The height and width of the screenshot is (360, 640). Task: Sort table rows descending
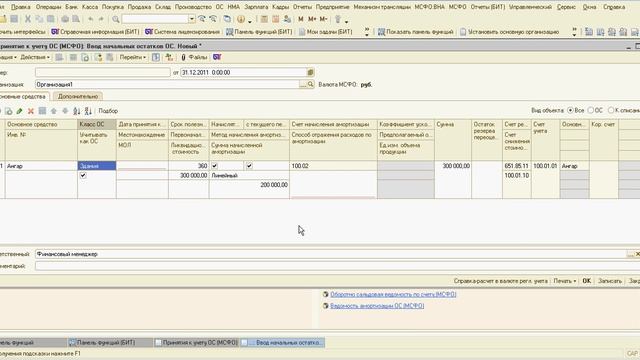[88, 111]
